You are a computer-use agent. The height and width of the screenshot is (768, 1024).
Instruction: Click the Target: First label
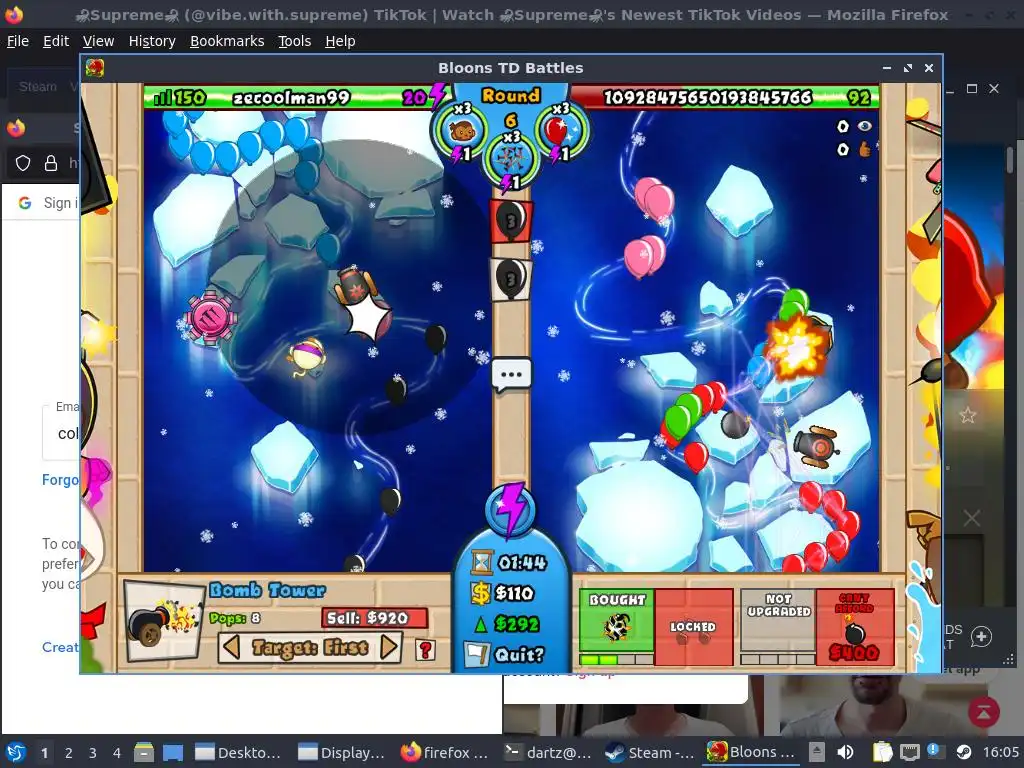point(310,648)
